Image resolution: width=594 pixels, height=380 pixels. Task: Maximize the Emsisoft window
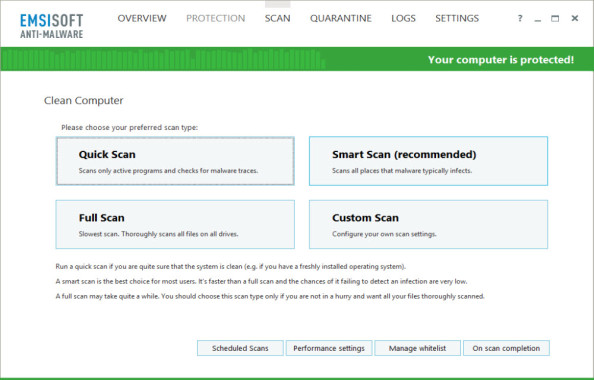pos(555,18)
